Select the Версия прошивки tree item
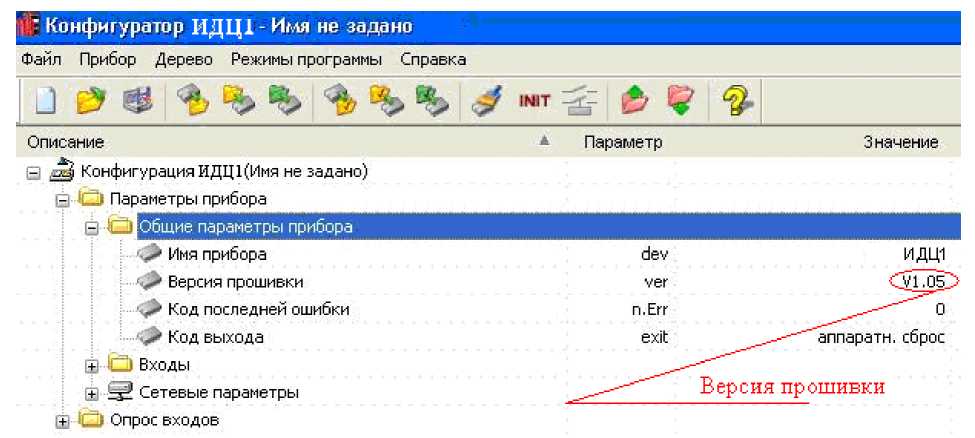 234,282
